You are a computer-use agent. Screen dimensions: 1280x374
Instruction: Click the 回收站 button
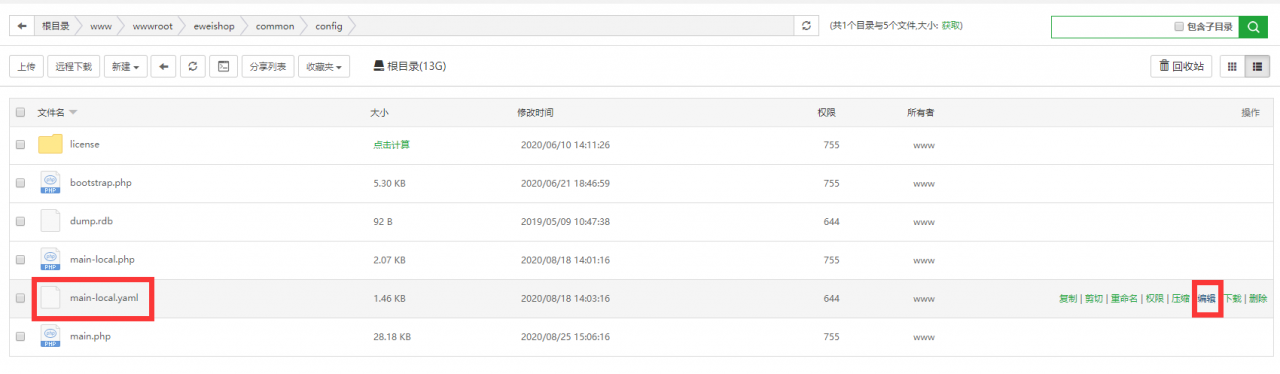[1182, 67]
